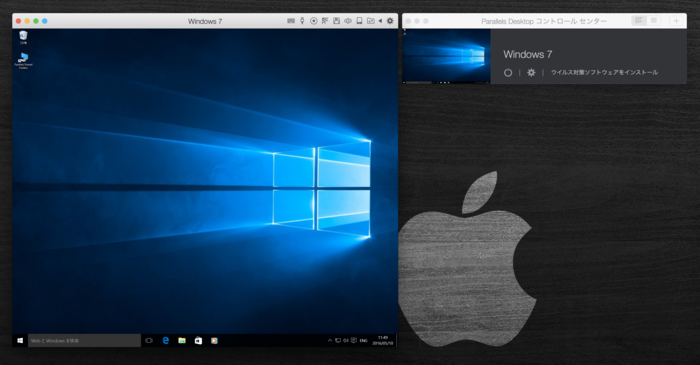Click the keyboard icon in the Windows 7 VM title bar

pos(291,21)
